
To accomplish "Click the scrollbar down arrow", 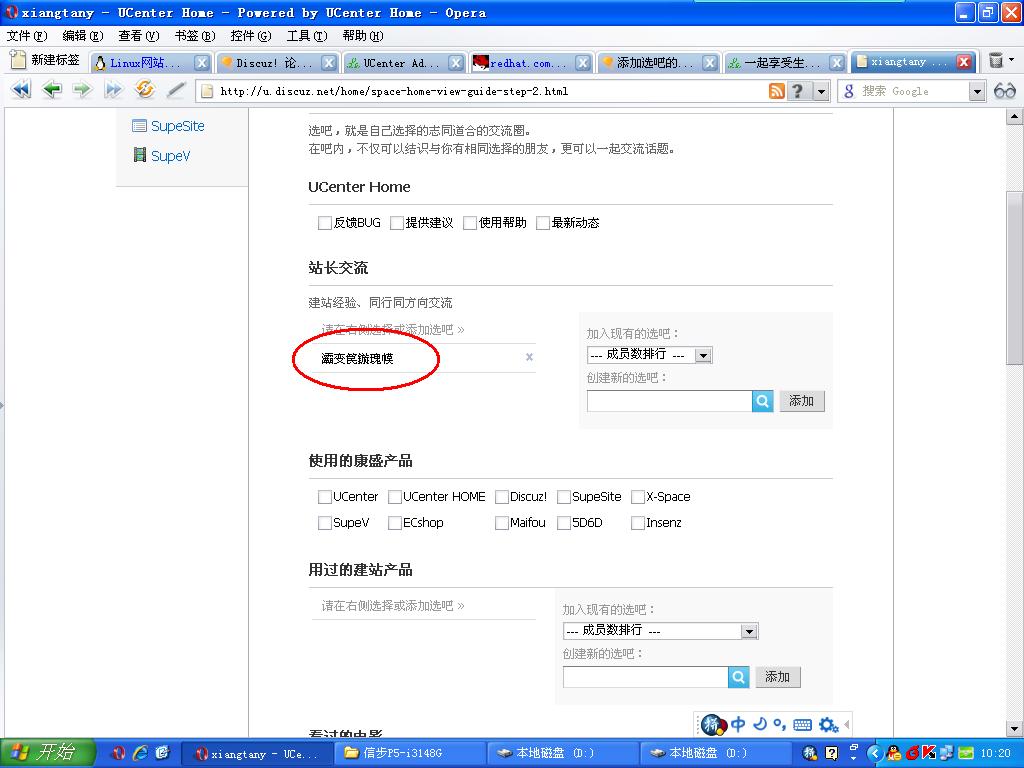I will pos(1014,728).
